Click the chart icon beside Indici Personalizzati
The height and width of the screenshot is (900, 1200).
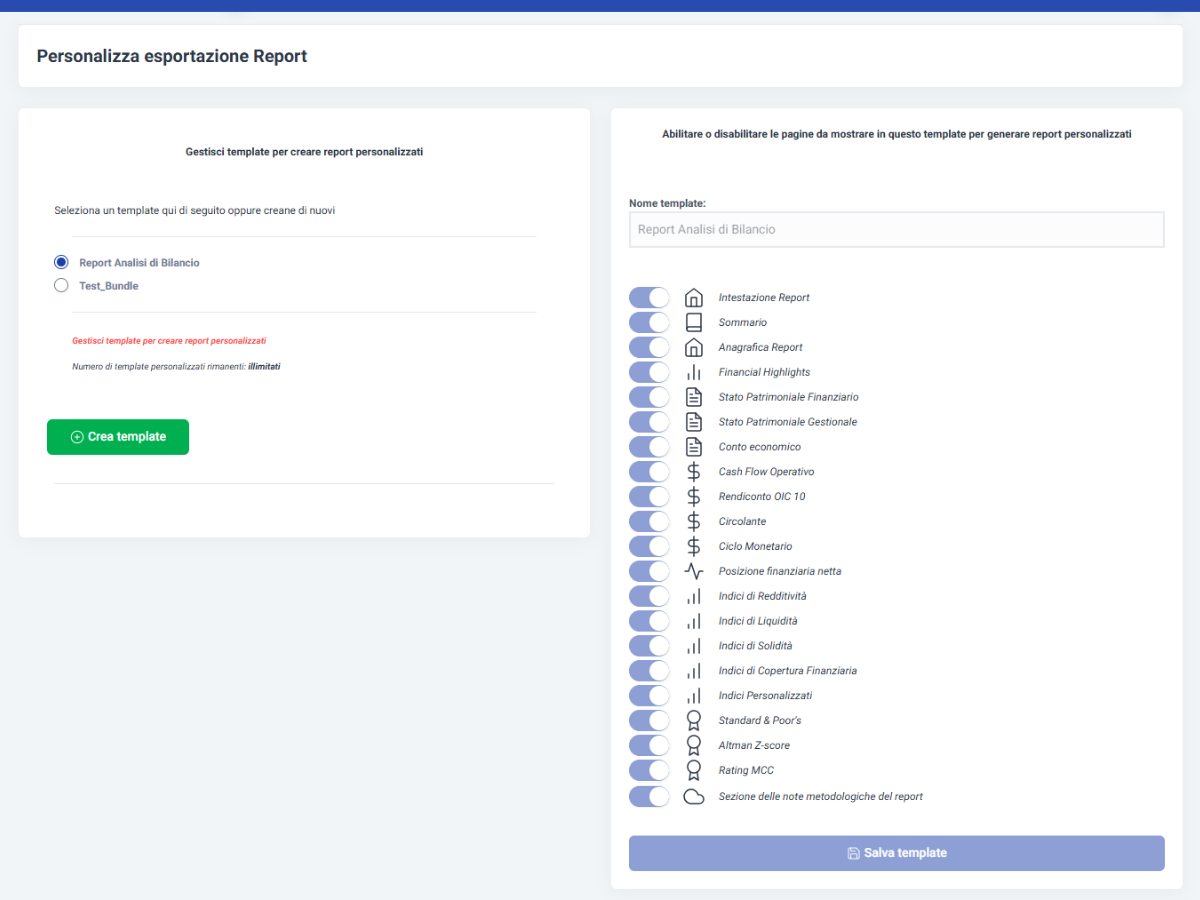tap(694, 696)
